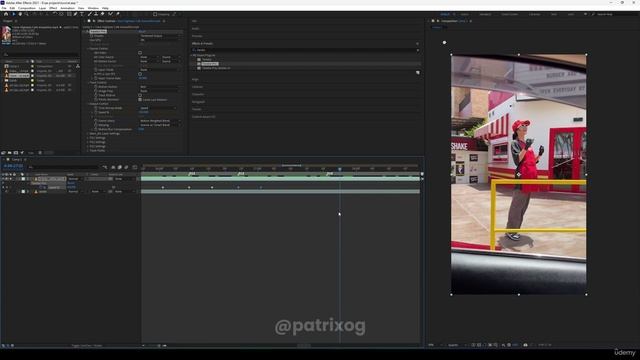Screen dimensions: 640x360
Task: Click Speed % value in Output Control
Action: pos(144,112)
